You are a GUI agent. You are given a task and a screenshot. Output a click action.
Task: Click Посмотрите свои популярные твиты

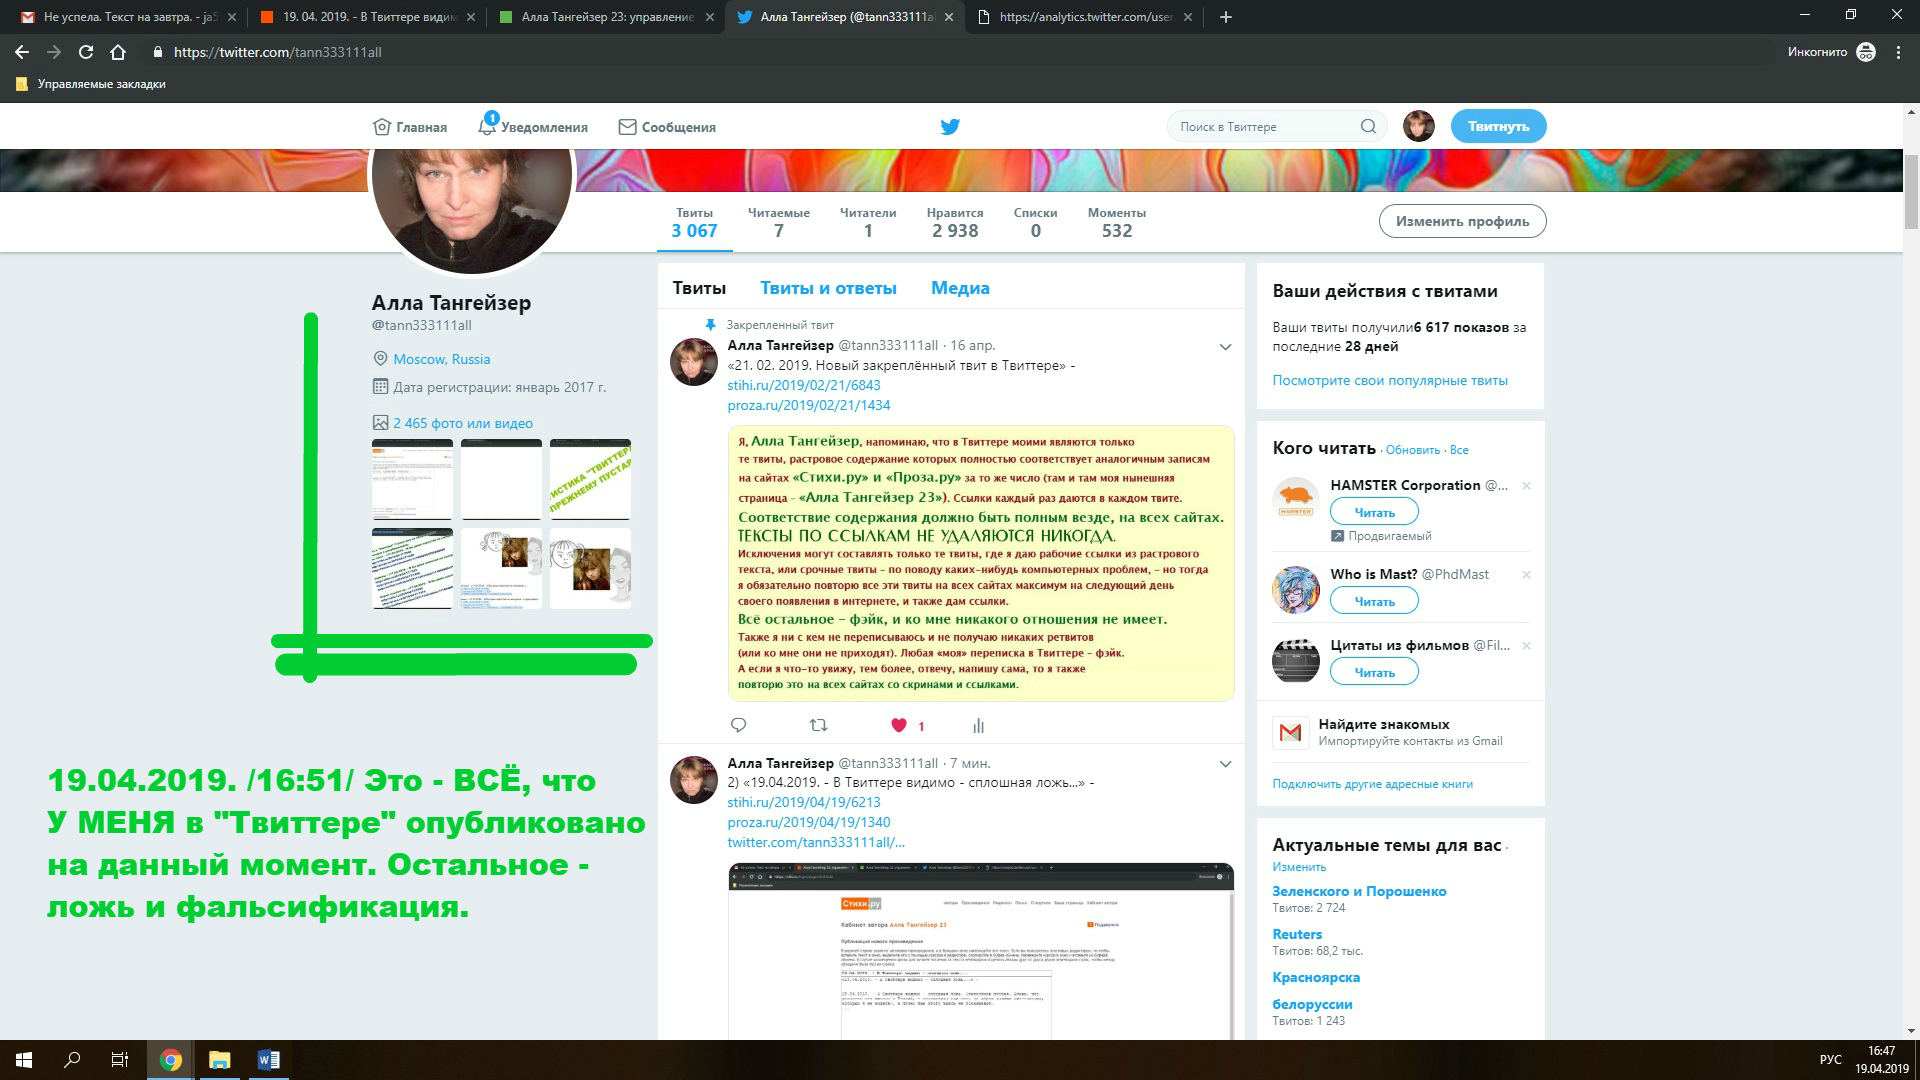coord(1390,380)
